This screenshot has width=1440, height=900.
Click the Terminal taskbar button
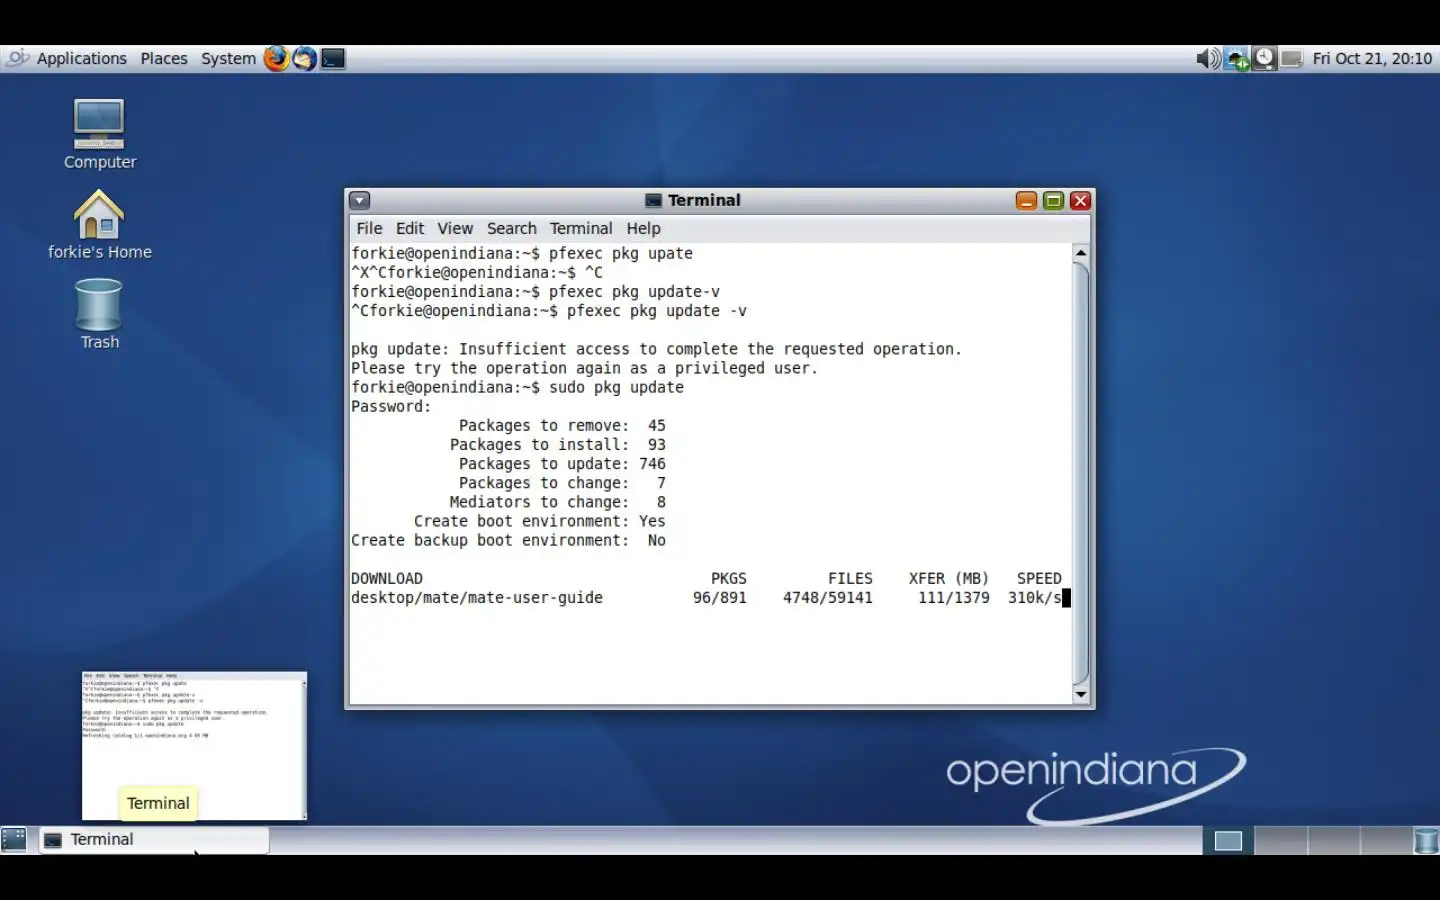[154, 840]
